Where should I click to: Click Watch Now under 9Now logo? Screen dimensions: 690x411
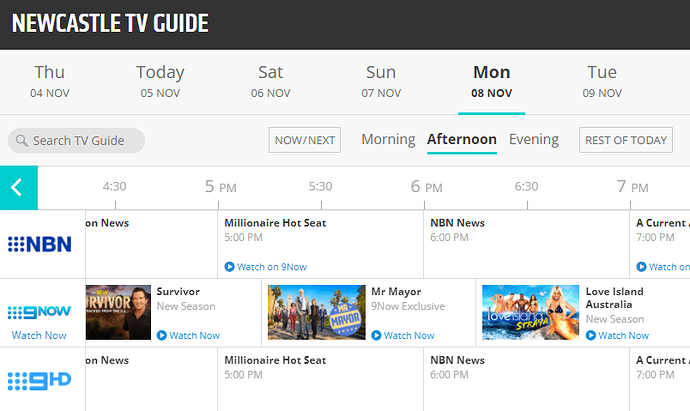39,336
